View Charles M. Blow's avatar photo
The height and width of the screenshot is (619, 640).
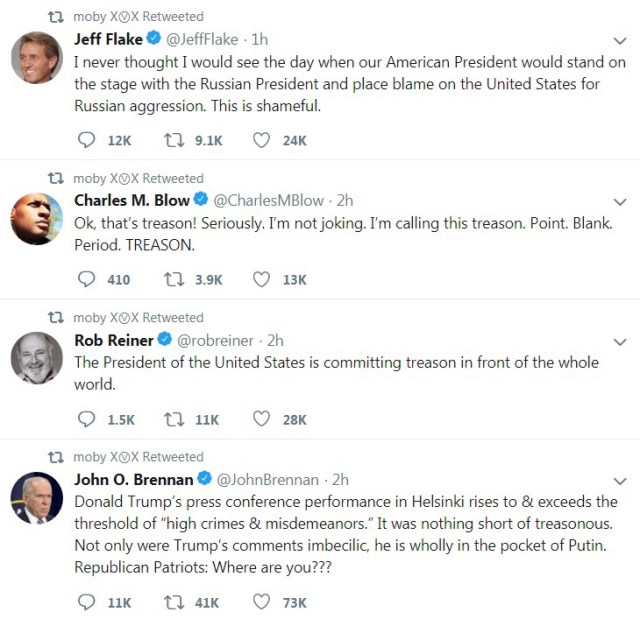coord(37,218)
